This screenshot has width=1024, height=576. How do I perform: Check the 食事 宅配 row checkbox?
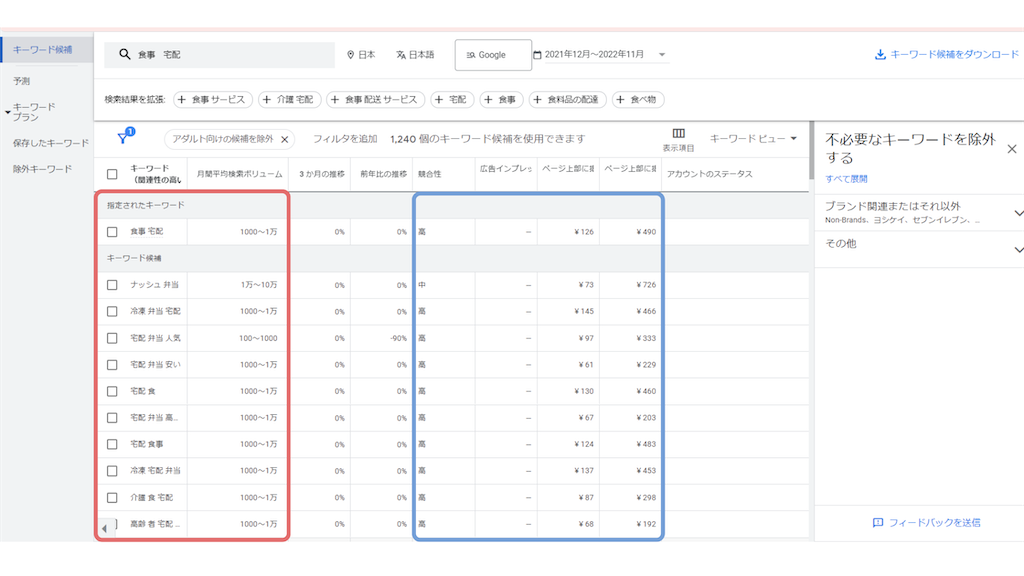(112, 232)
